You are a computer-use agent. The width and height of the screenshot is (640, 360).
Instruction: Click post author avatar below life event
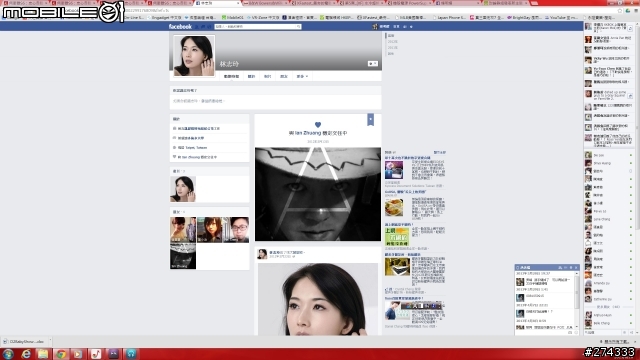click(262, 254)
